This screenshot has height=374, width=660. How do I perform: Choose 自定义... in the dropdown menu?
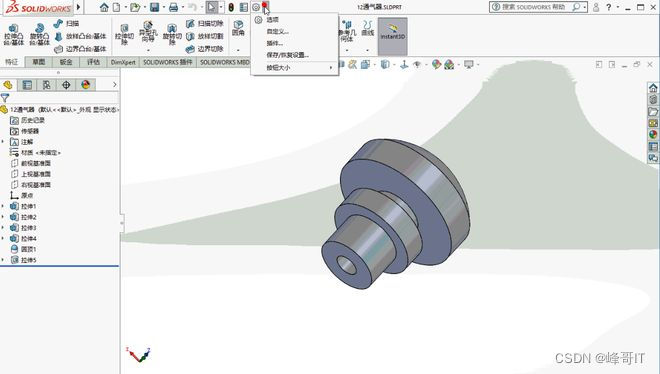[295, 31]
